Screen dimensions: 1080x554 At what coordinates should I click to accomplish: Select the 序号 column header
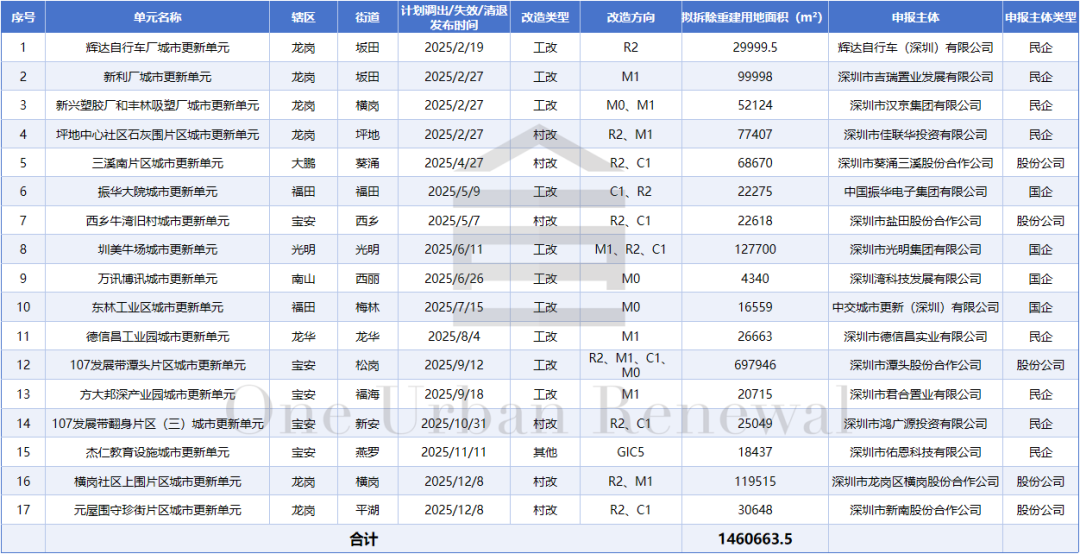(23, 17)
